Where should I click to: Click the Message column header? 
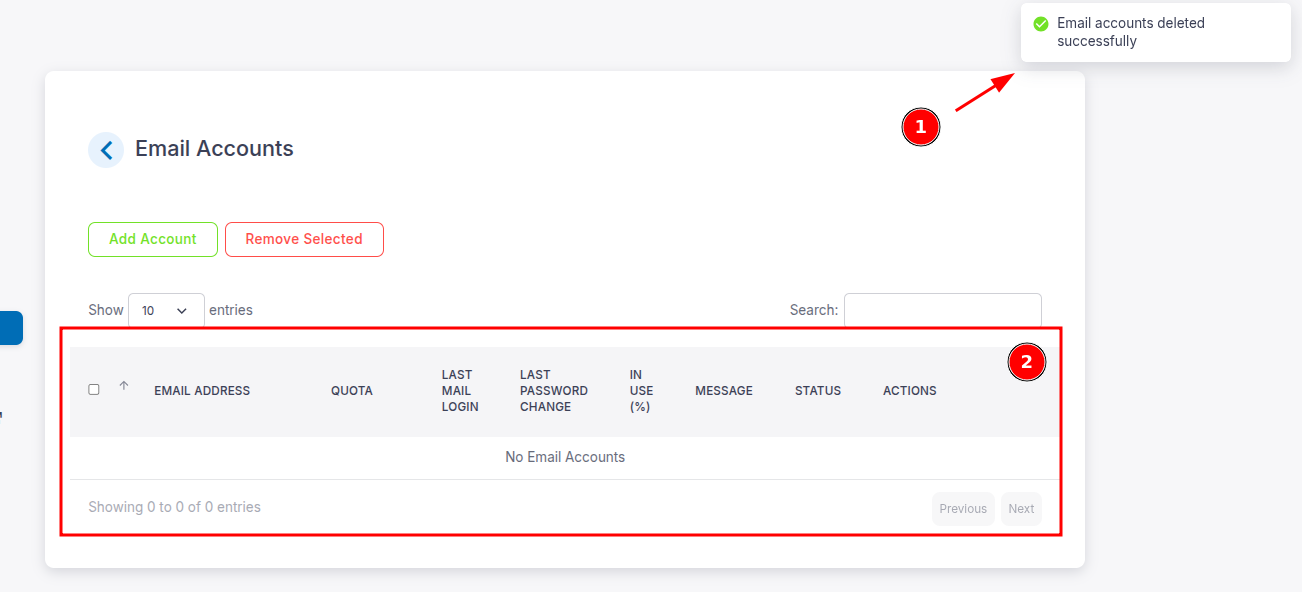point(724,391)
